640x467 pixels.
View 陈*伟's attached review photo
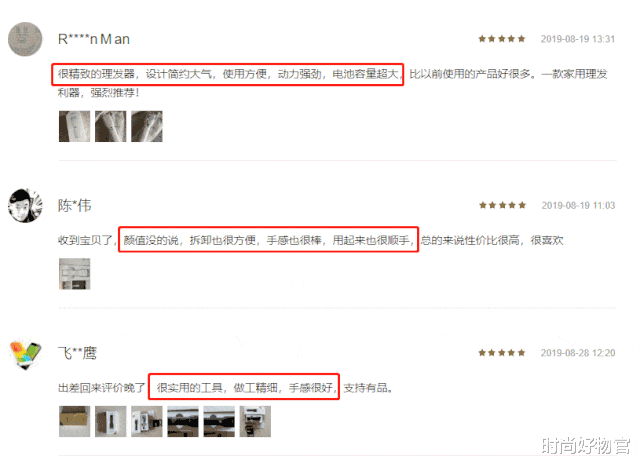coord(74,274)
